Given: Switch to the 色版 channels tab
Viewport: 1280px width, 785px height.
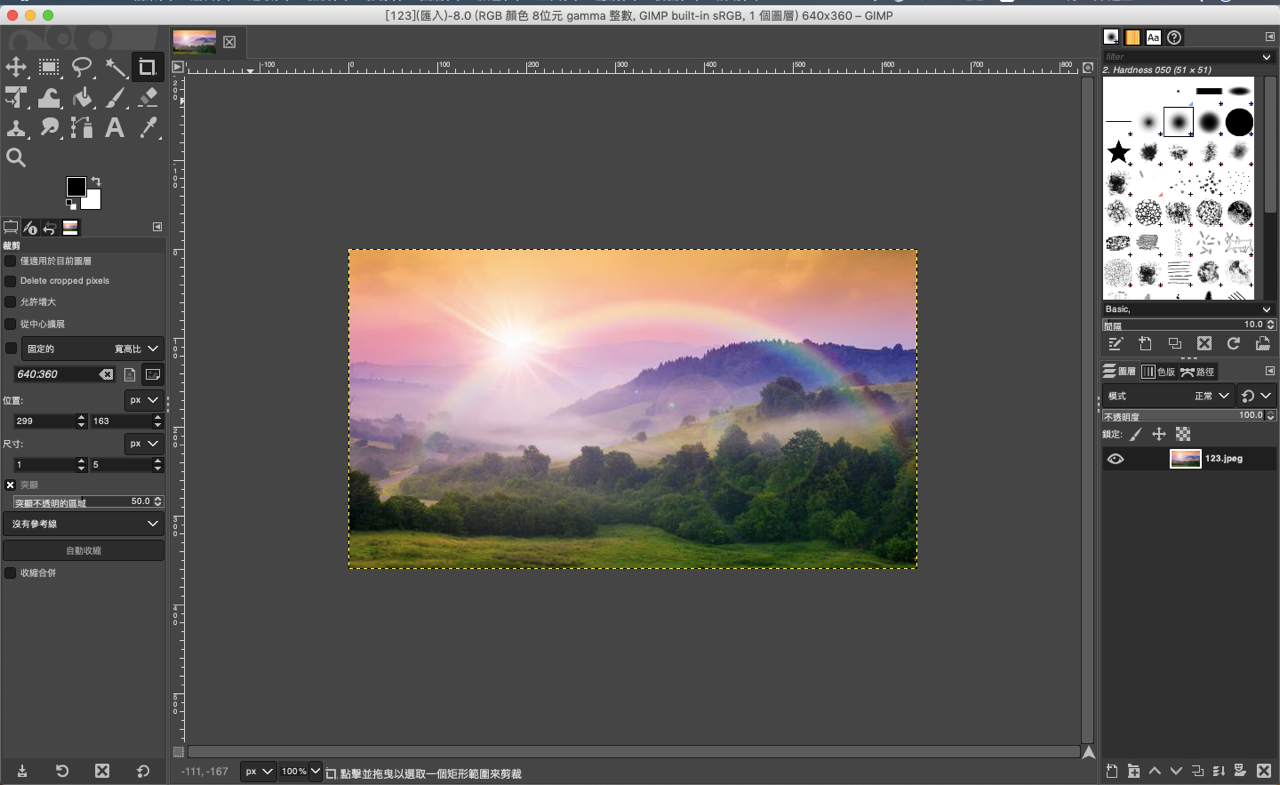Looking at the screenshot, I should [1159, 372].
